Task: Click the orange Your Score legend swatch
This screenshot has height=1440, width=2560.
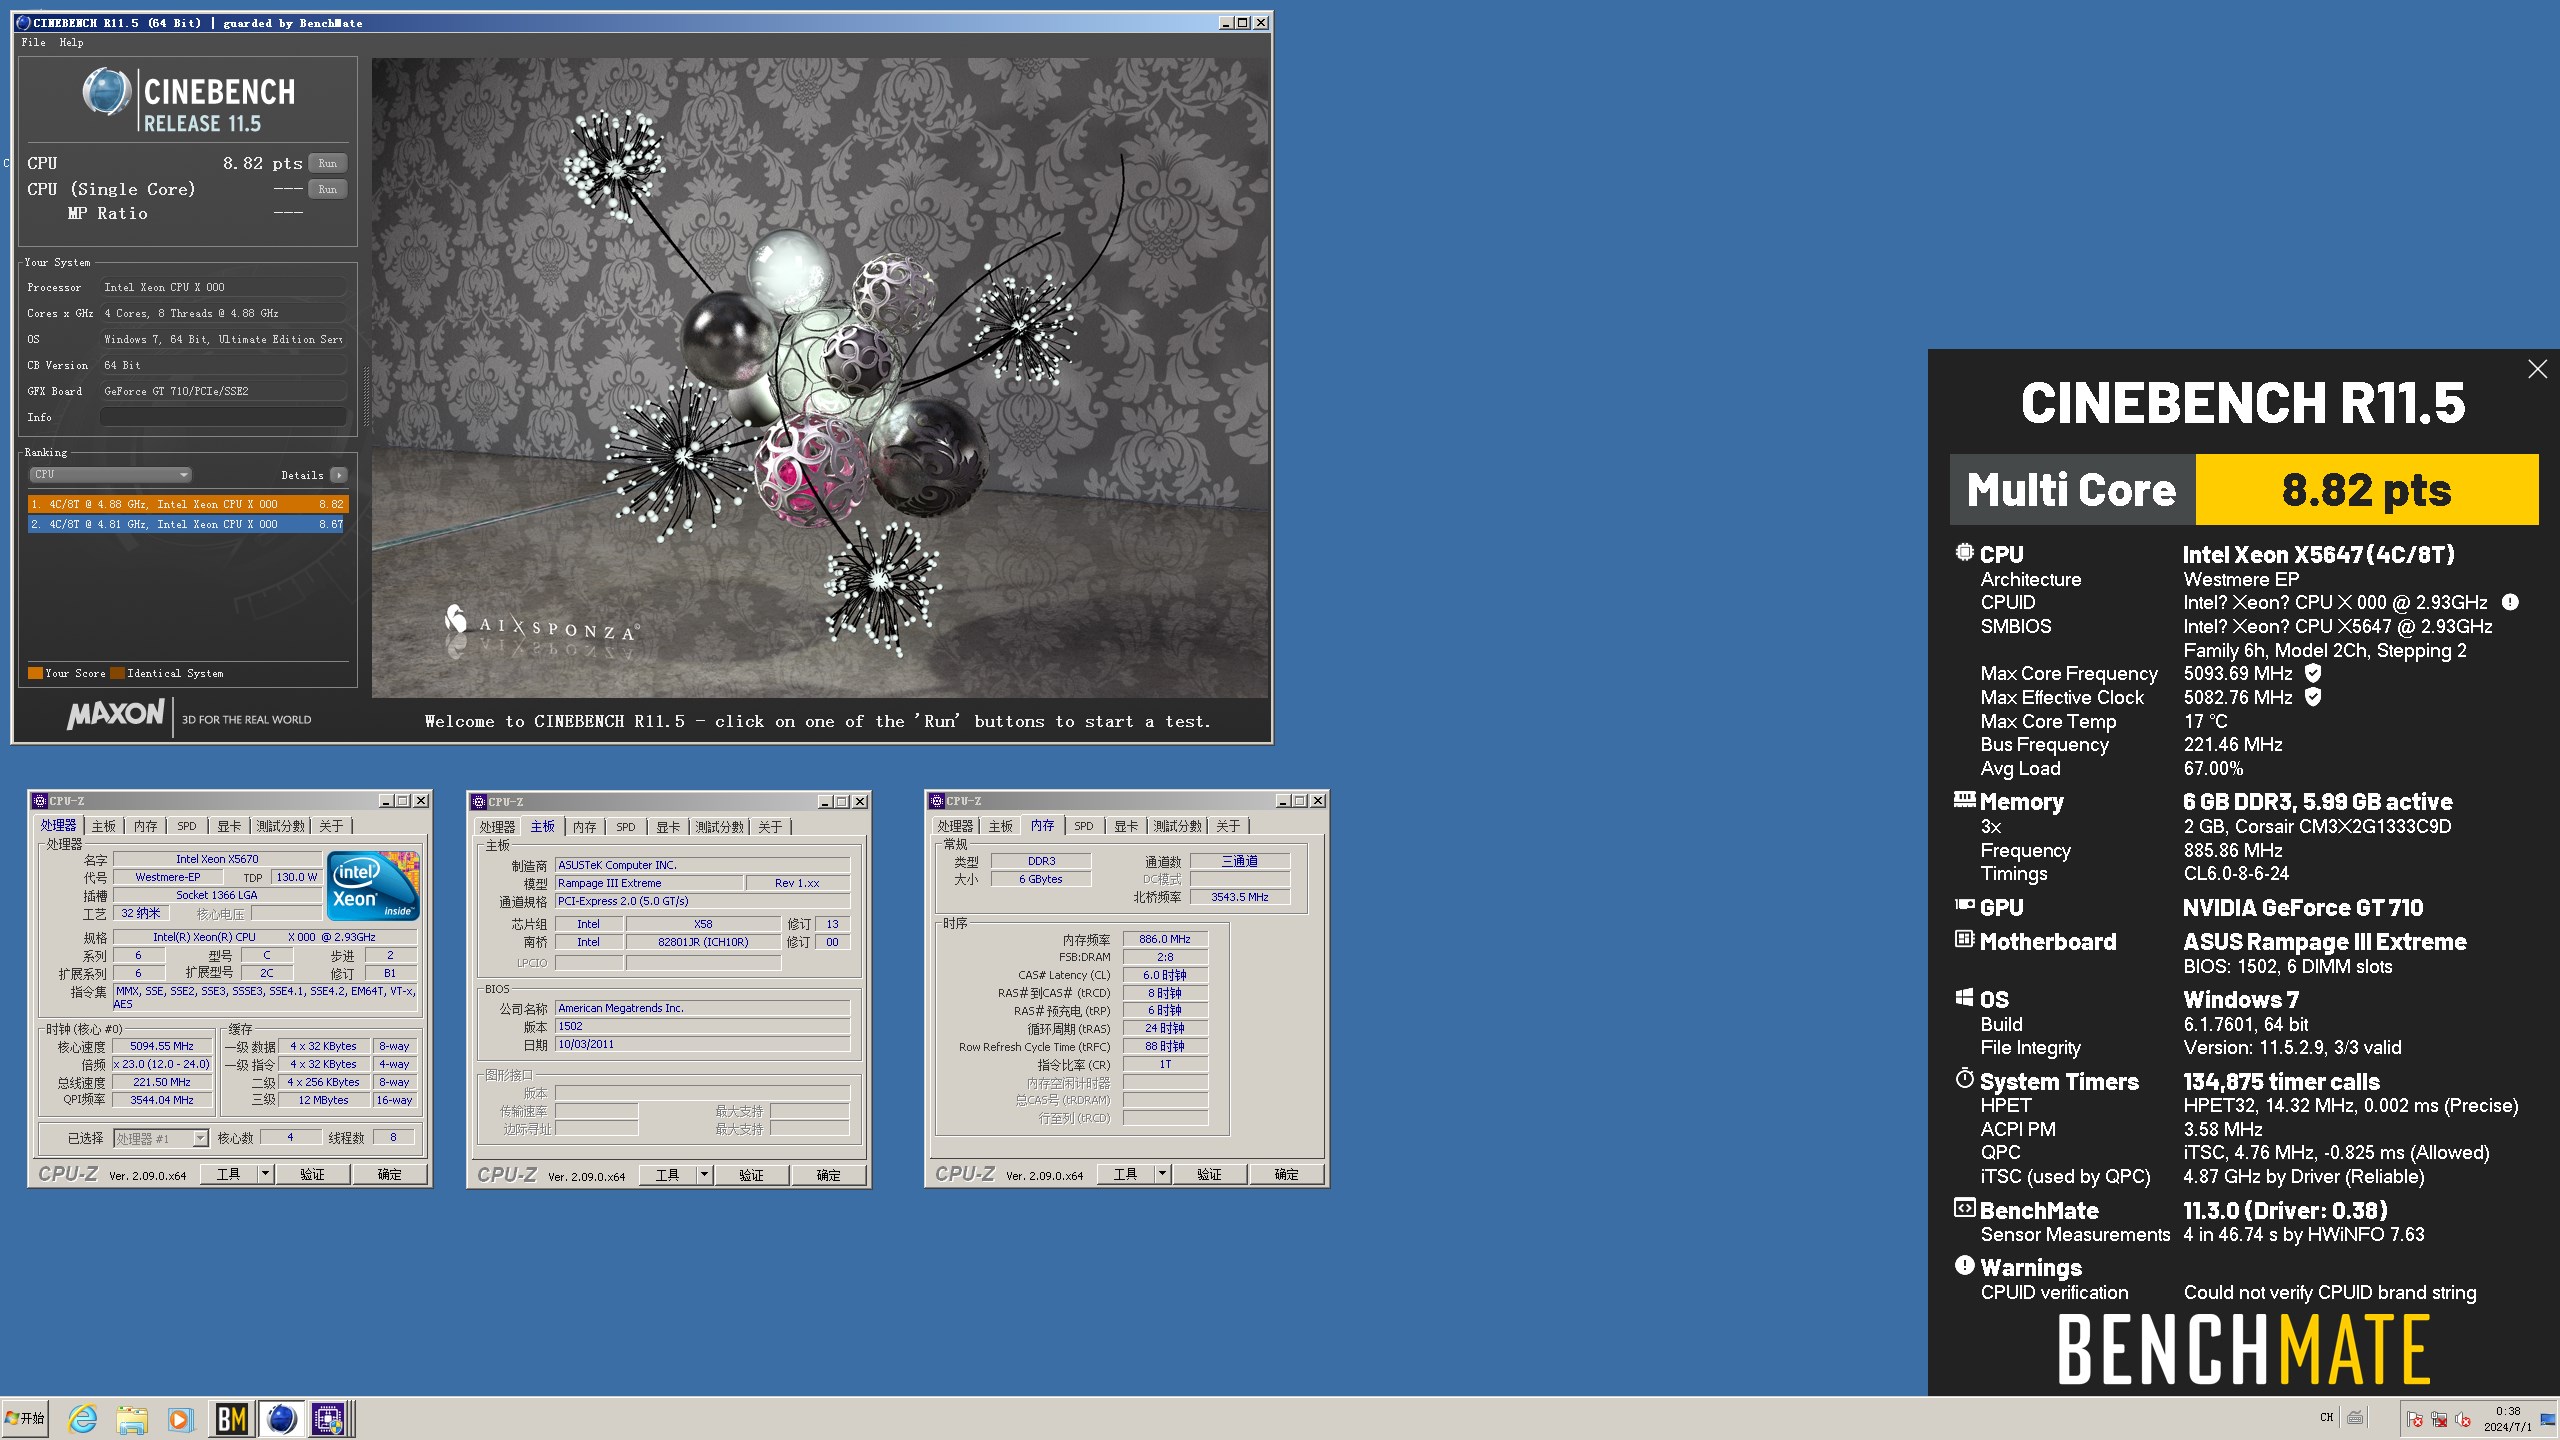Action: click(35, 673)
